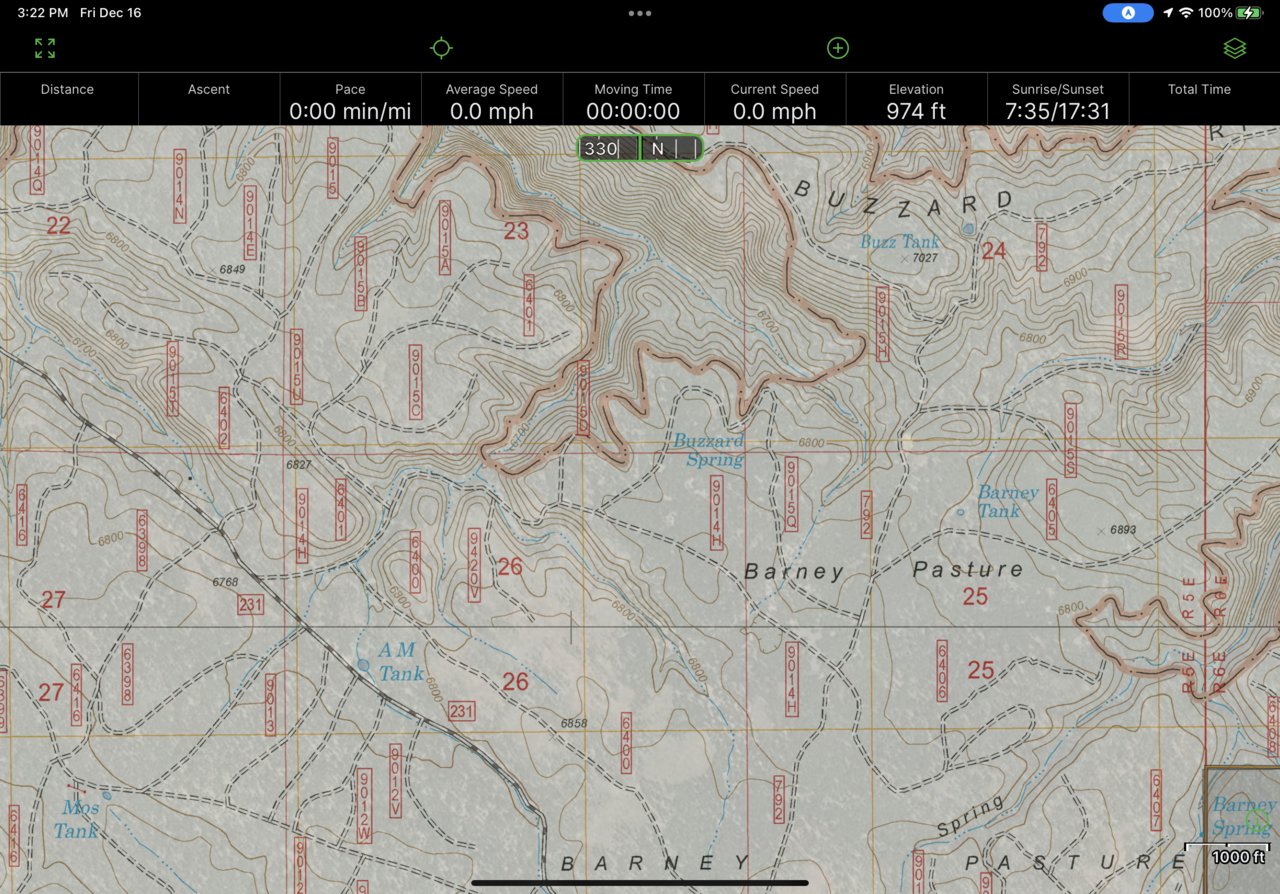Select the Distance stat cell
The height and width of the screenshot is (894, 1280).
[x=67, y=99]
